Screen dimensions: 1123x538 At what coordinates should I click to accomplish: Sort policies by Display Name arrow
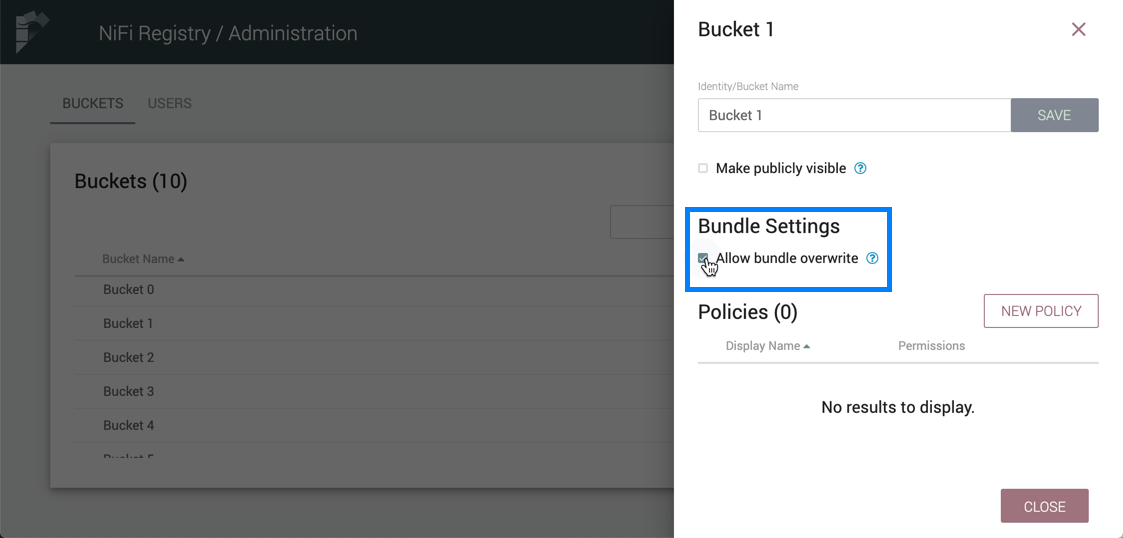coord(807,346)
